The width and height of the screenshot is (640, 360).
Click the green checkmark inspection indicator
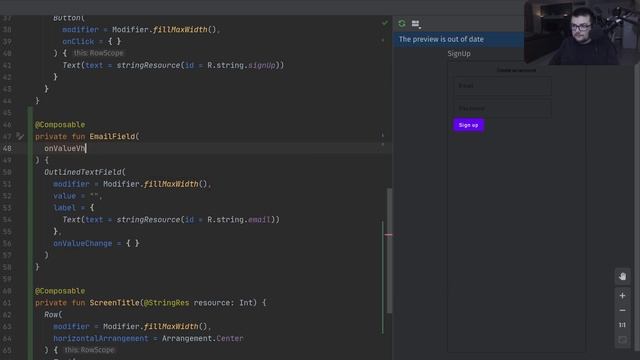tap(384, 23)
